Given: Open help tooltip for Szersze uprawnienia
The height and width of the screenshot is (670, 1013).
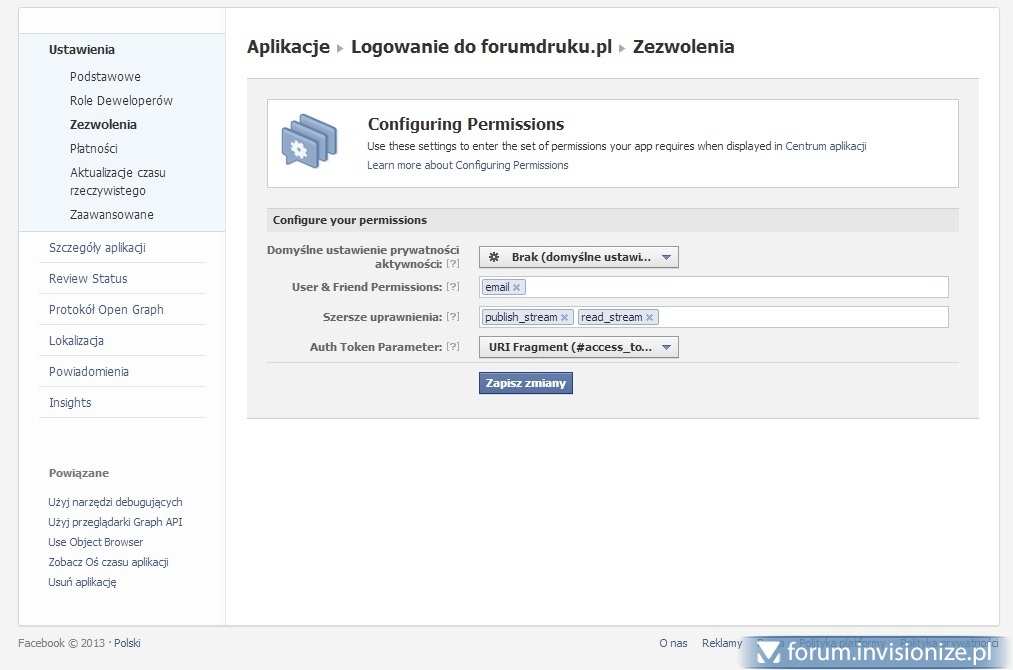Looking at the screenshot, I should point(453,317).
